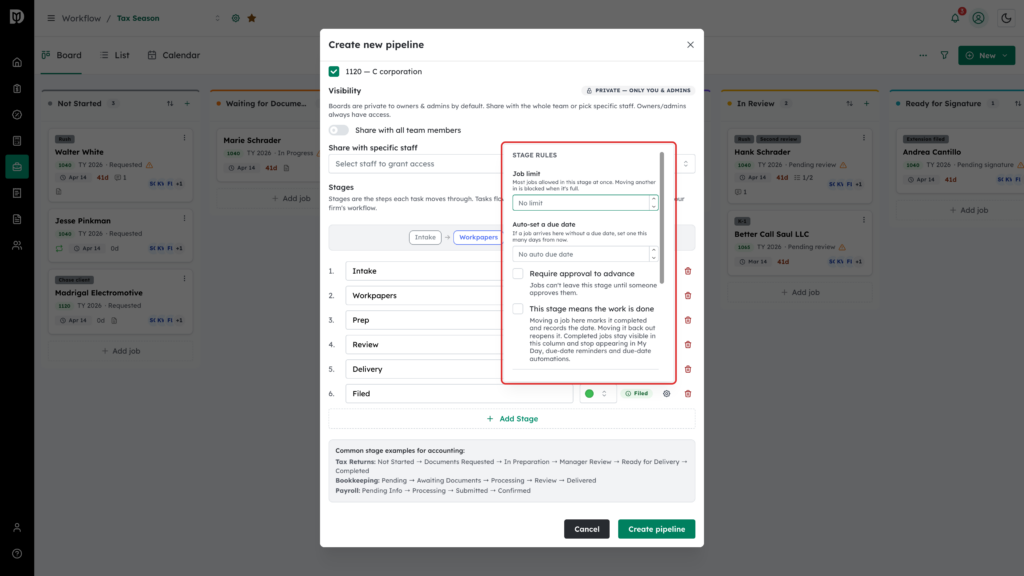Sort the Not Started column
The height and width of the screenshot is (576, 1024).
point(170,103)
